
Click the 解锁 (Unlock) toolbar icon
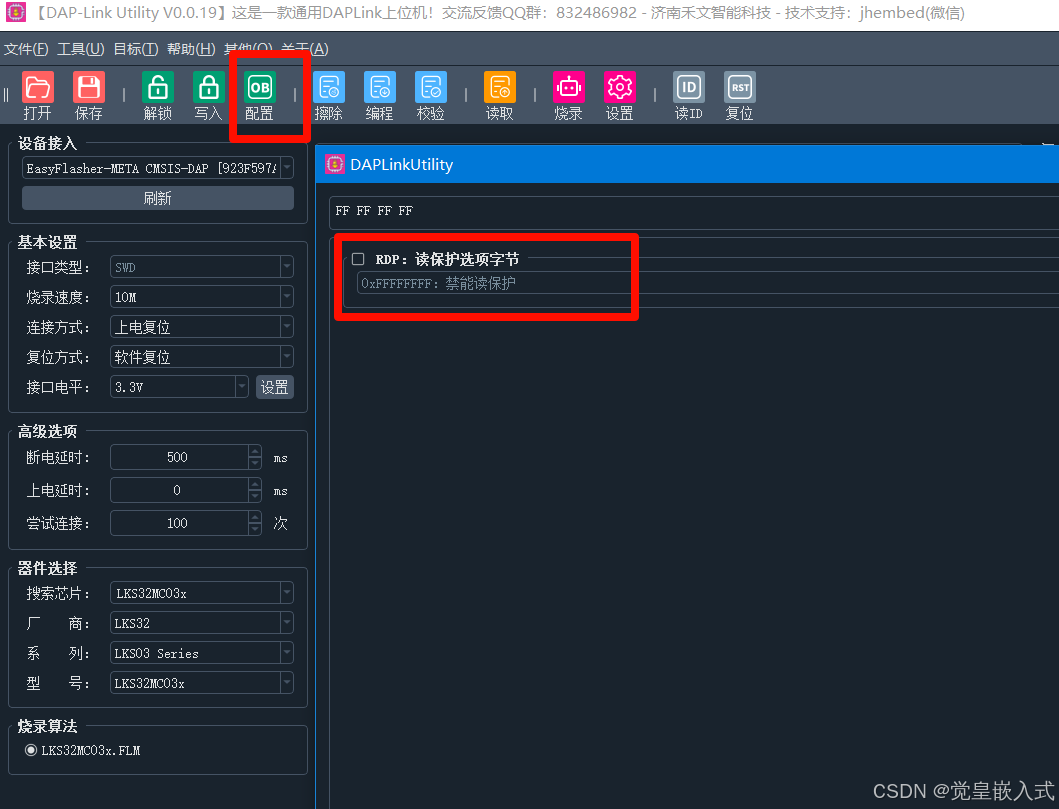[x=158, y=88]
